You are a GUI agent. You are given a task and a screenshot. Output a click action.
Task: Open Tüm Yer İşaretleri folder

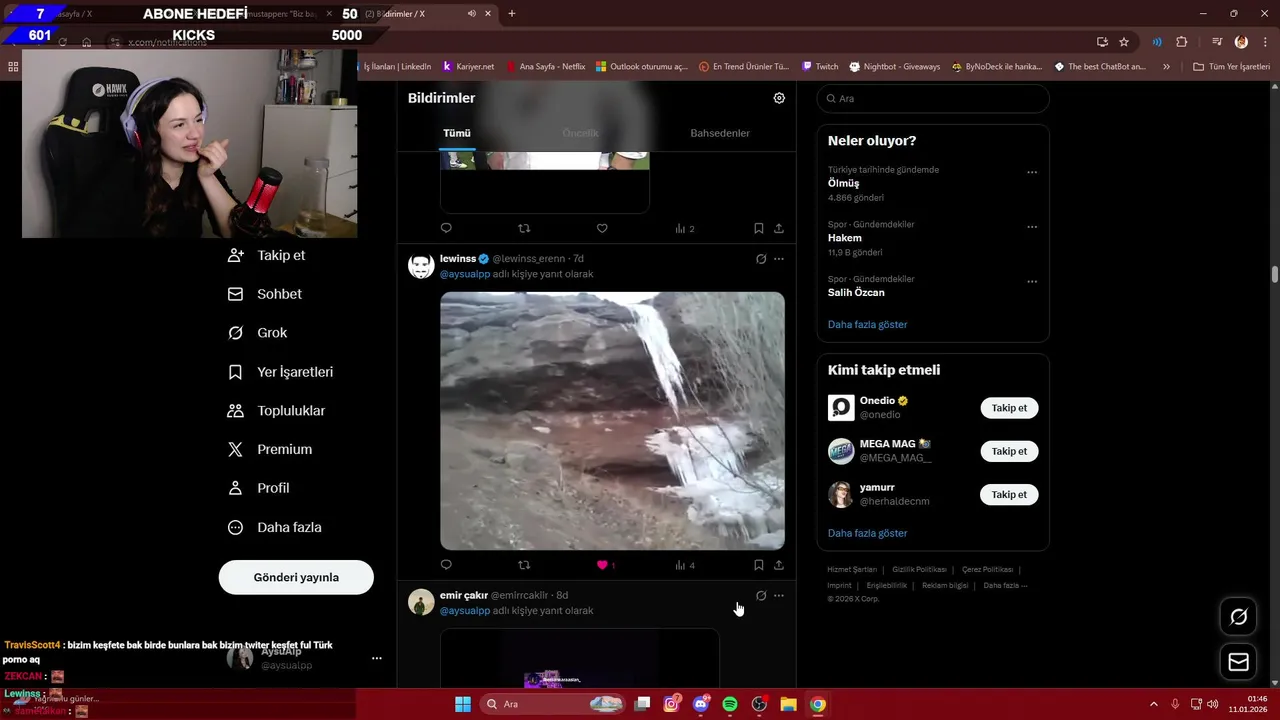pos(1231,66)
